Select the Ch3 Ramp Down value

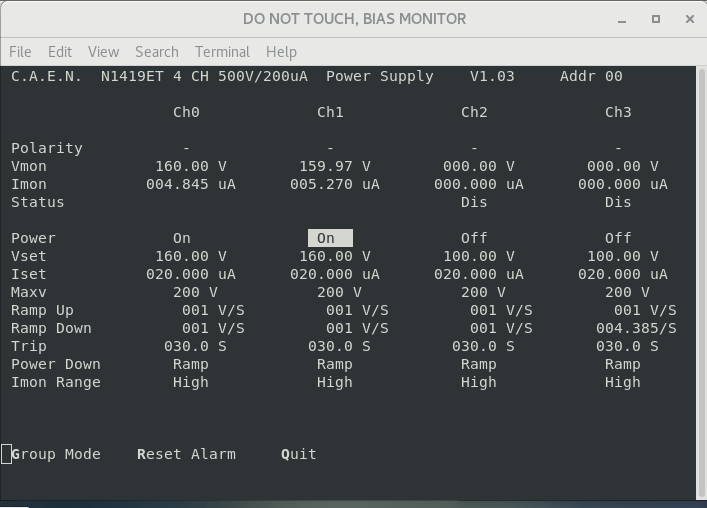[x=636, y=328]
